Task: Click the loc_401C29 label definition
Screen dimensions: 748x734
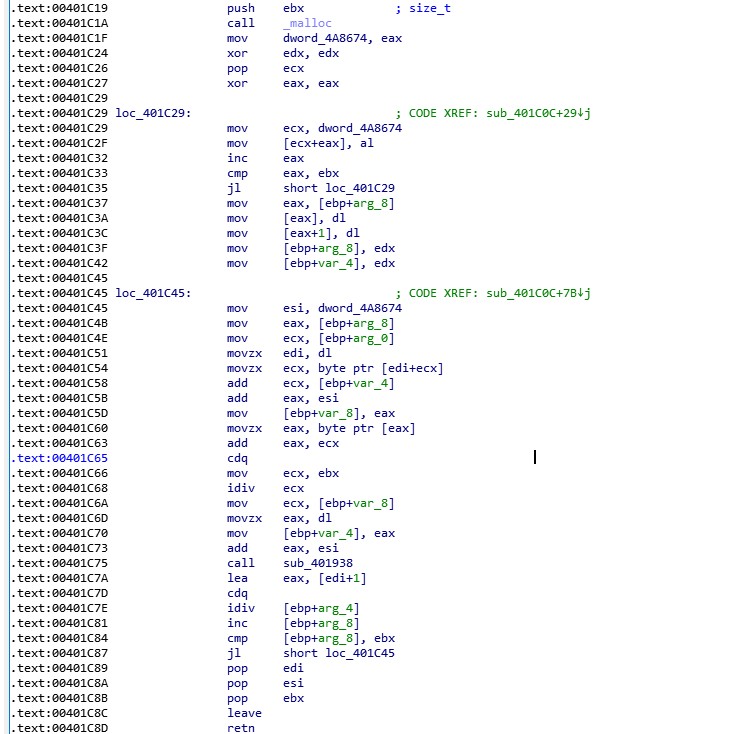Action: click(x=153, y=113)
